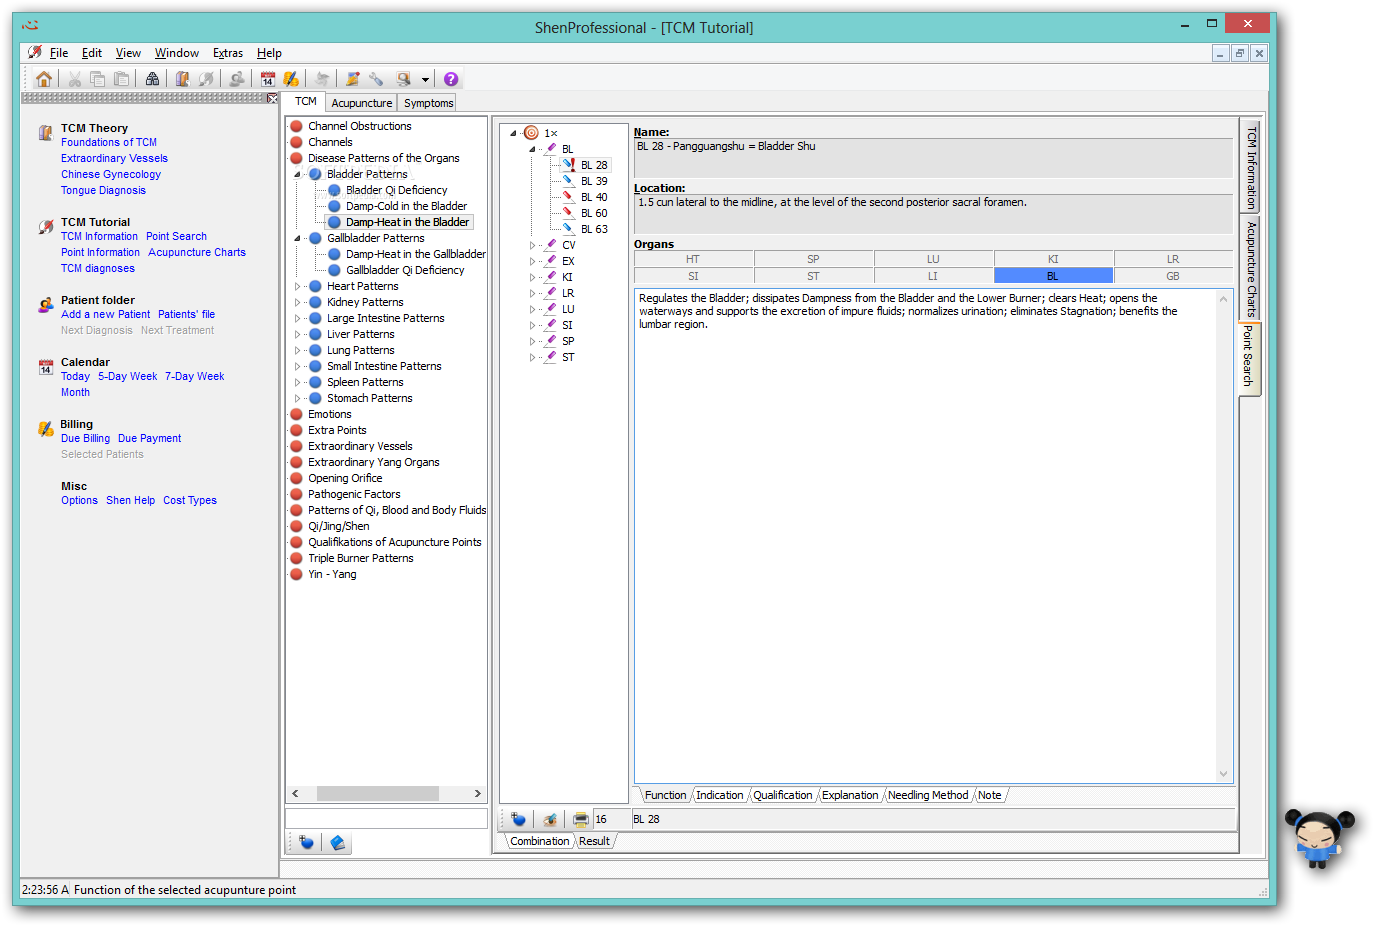Image resolution: width=1375 pixels, height=926 pixels.
Task: Click the Calendar section icon in sidebar
Action: coord(45,367)
